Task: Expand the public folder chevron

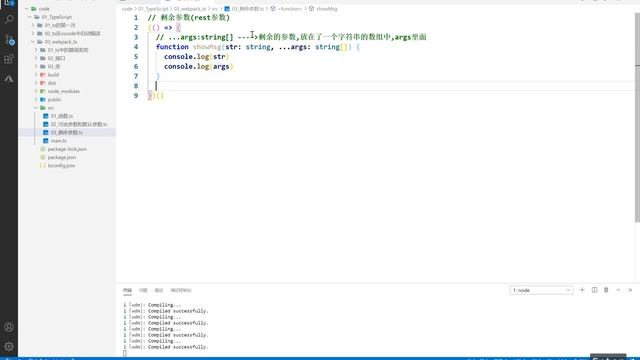Action: click(x=36, y=100)
